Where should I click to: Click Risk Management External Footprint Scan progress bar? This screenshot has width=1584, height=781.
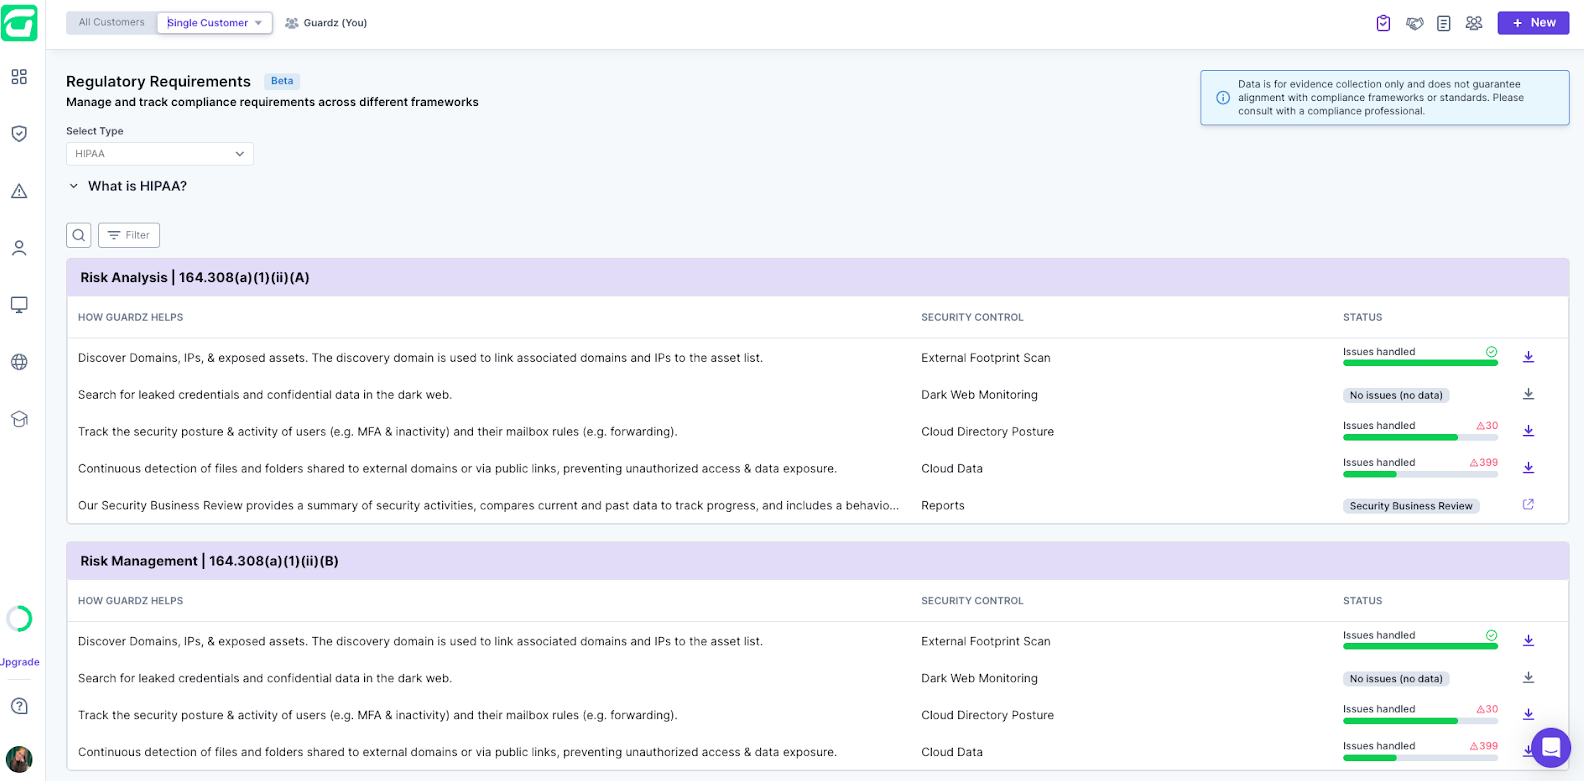coord(1420,647)
